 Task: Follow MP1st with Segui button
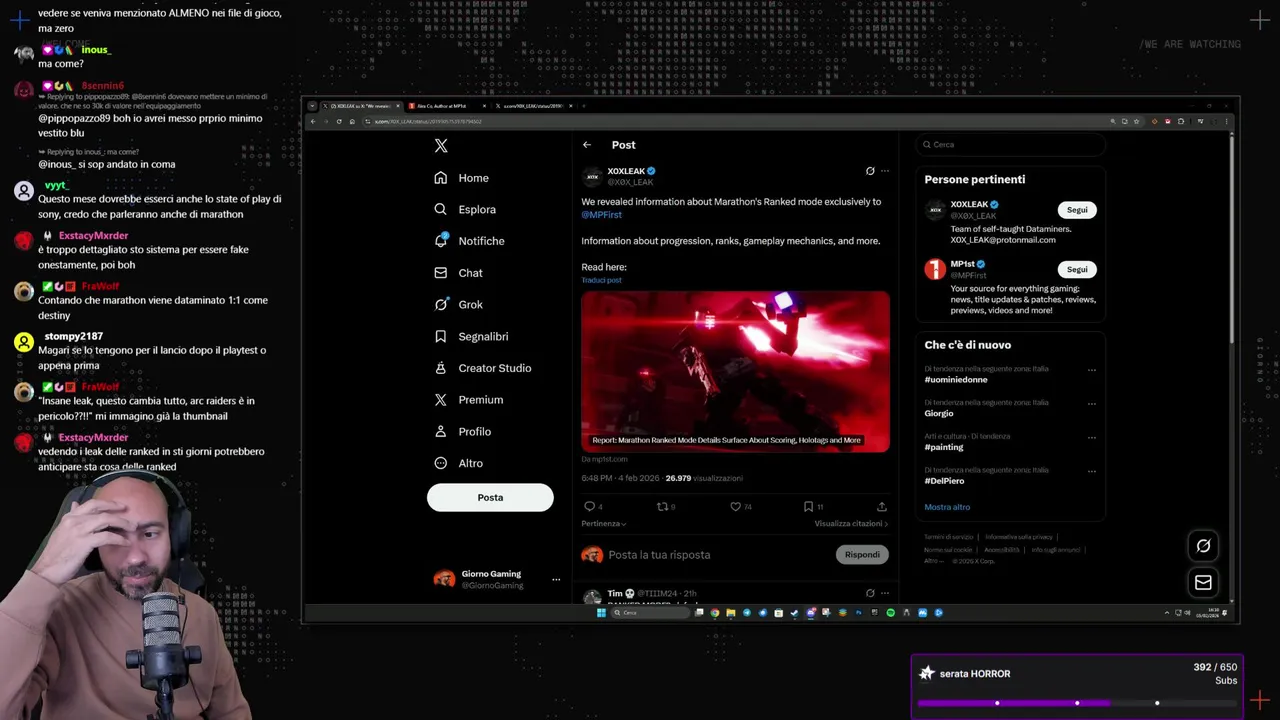1077,269
